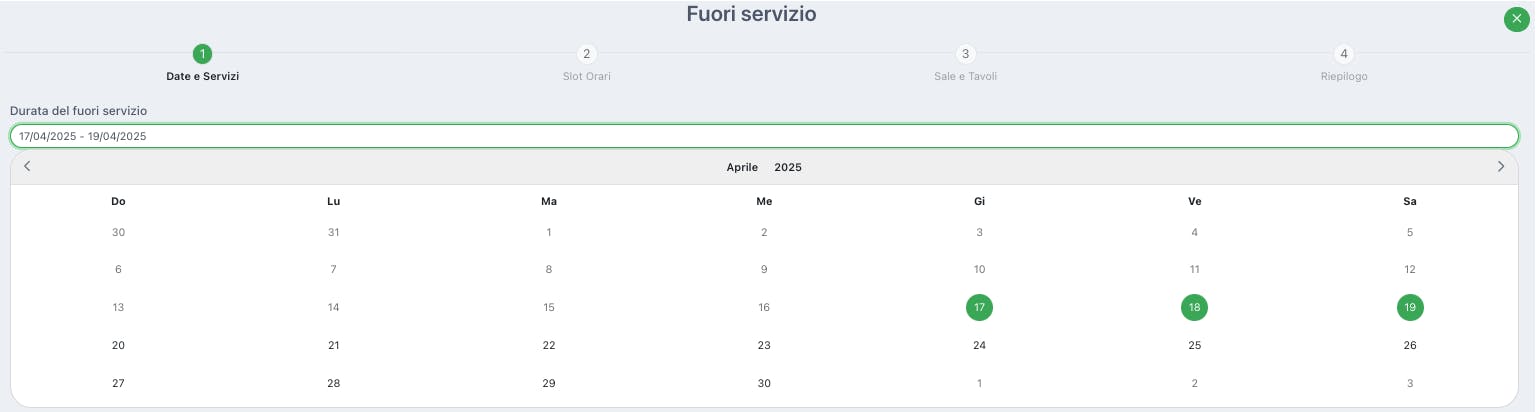
Task: Select April 21 in the calendar
Action: tap(334, 346)
